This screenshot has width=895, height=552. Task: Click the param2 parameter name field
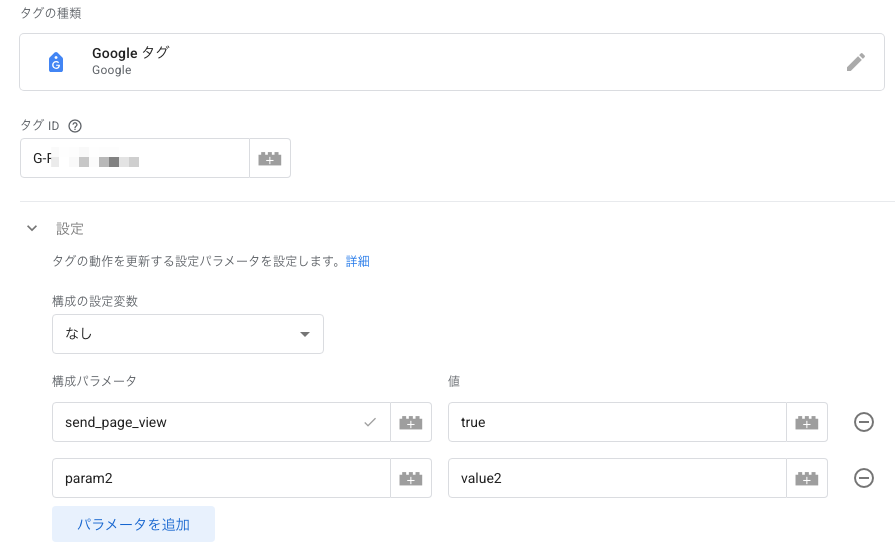[x=221, y=478]
